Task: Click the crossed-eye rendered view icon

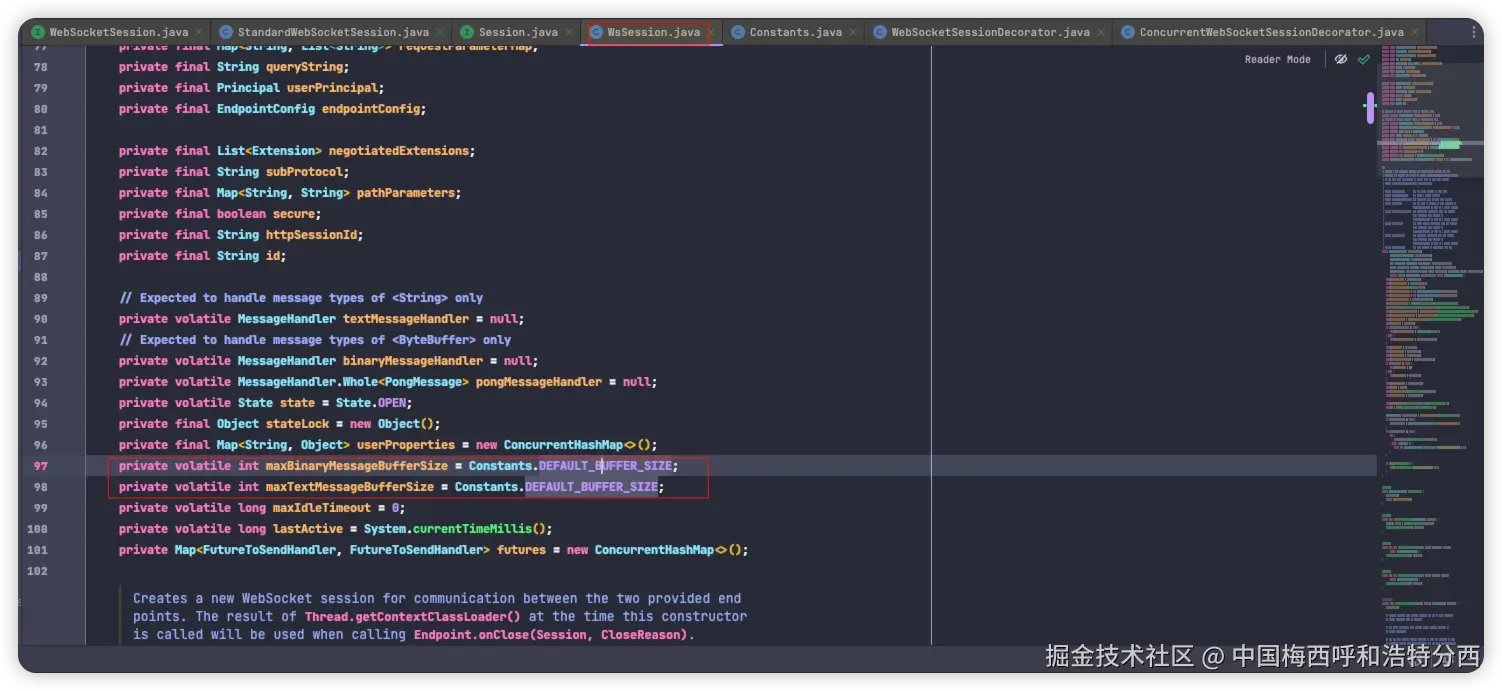Action: pyautogui.click(x=1341, y=59)
